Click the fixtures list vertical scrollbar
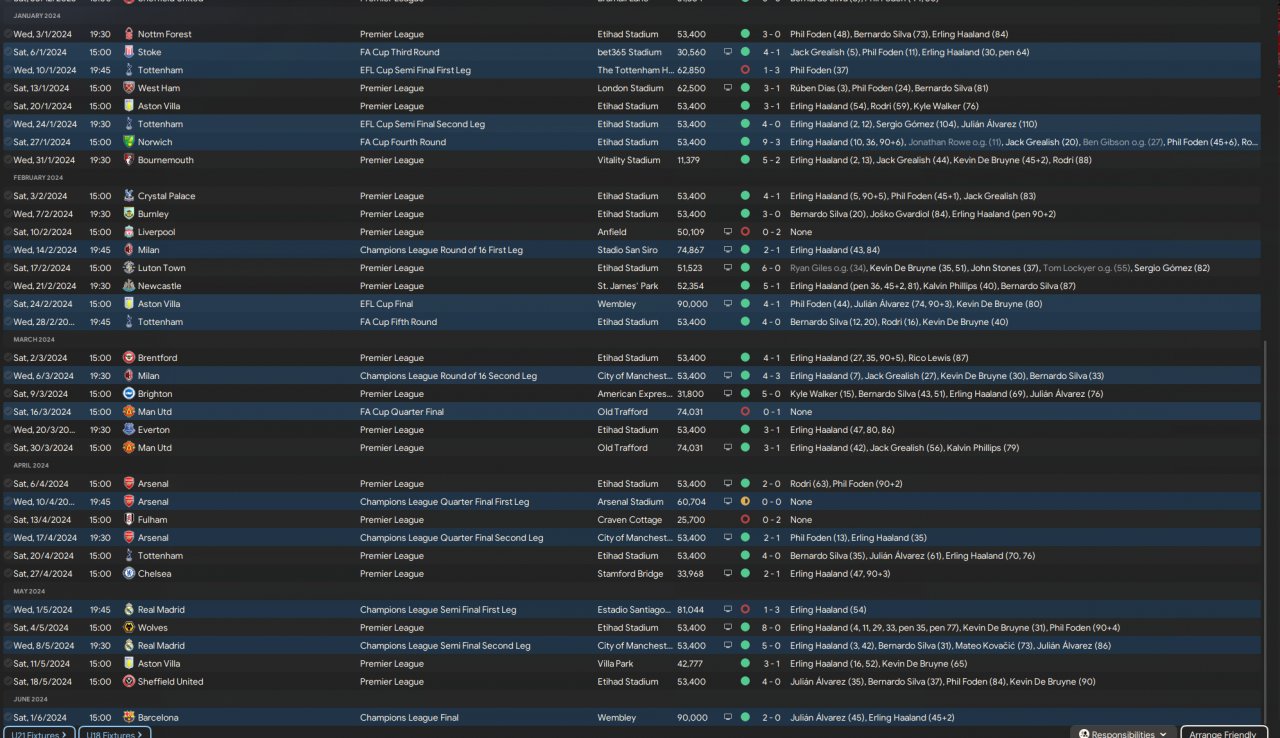The image size is (1280, 738). point(1265,535)
